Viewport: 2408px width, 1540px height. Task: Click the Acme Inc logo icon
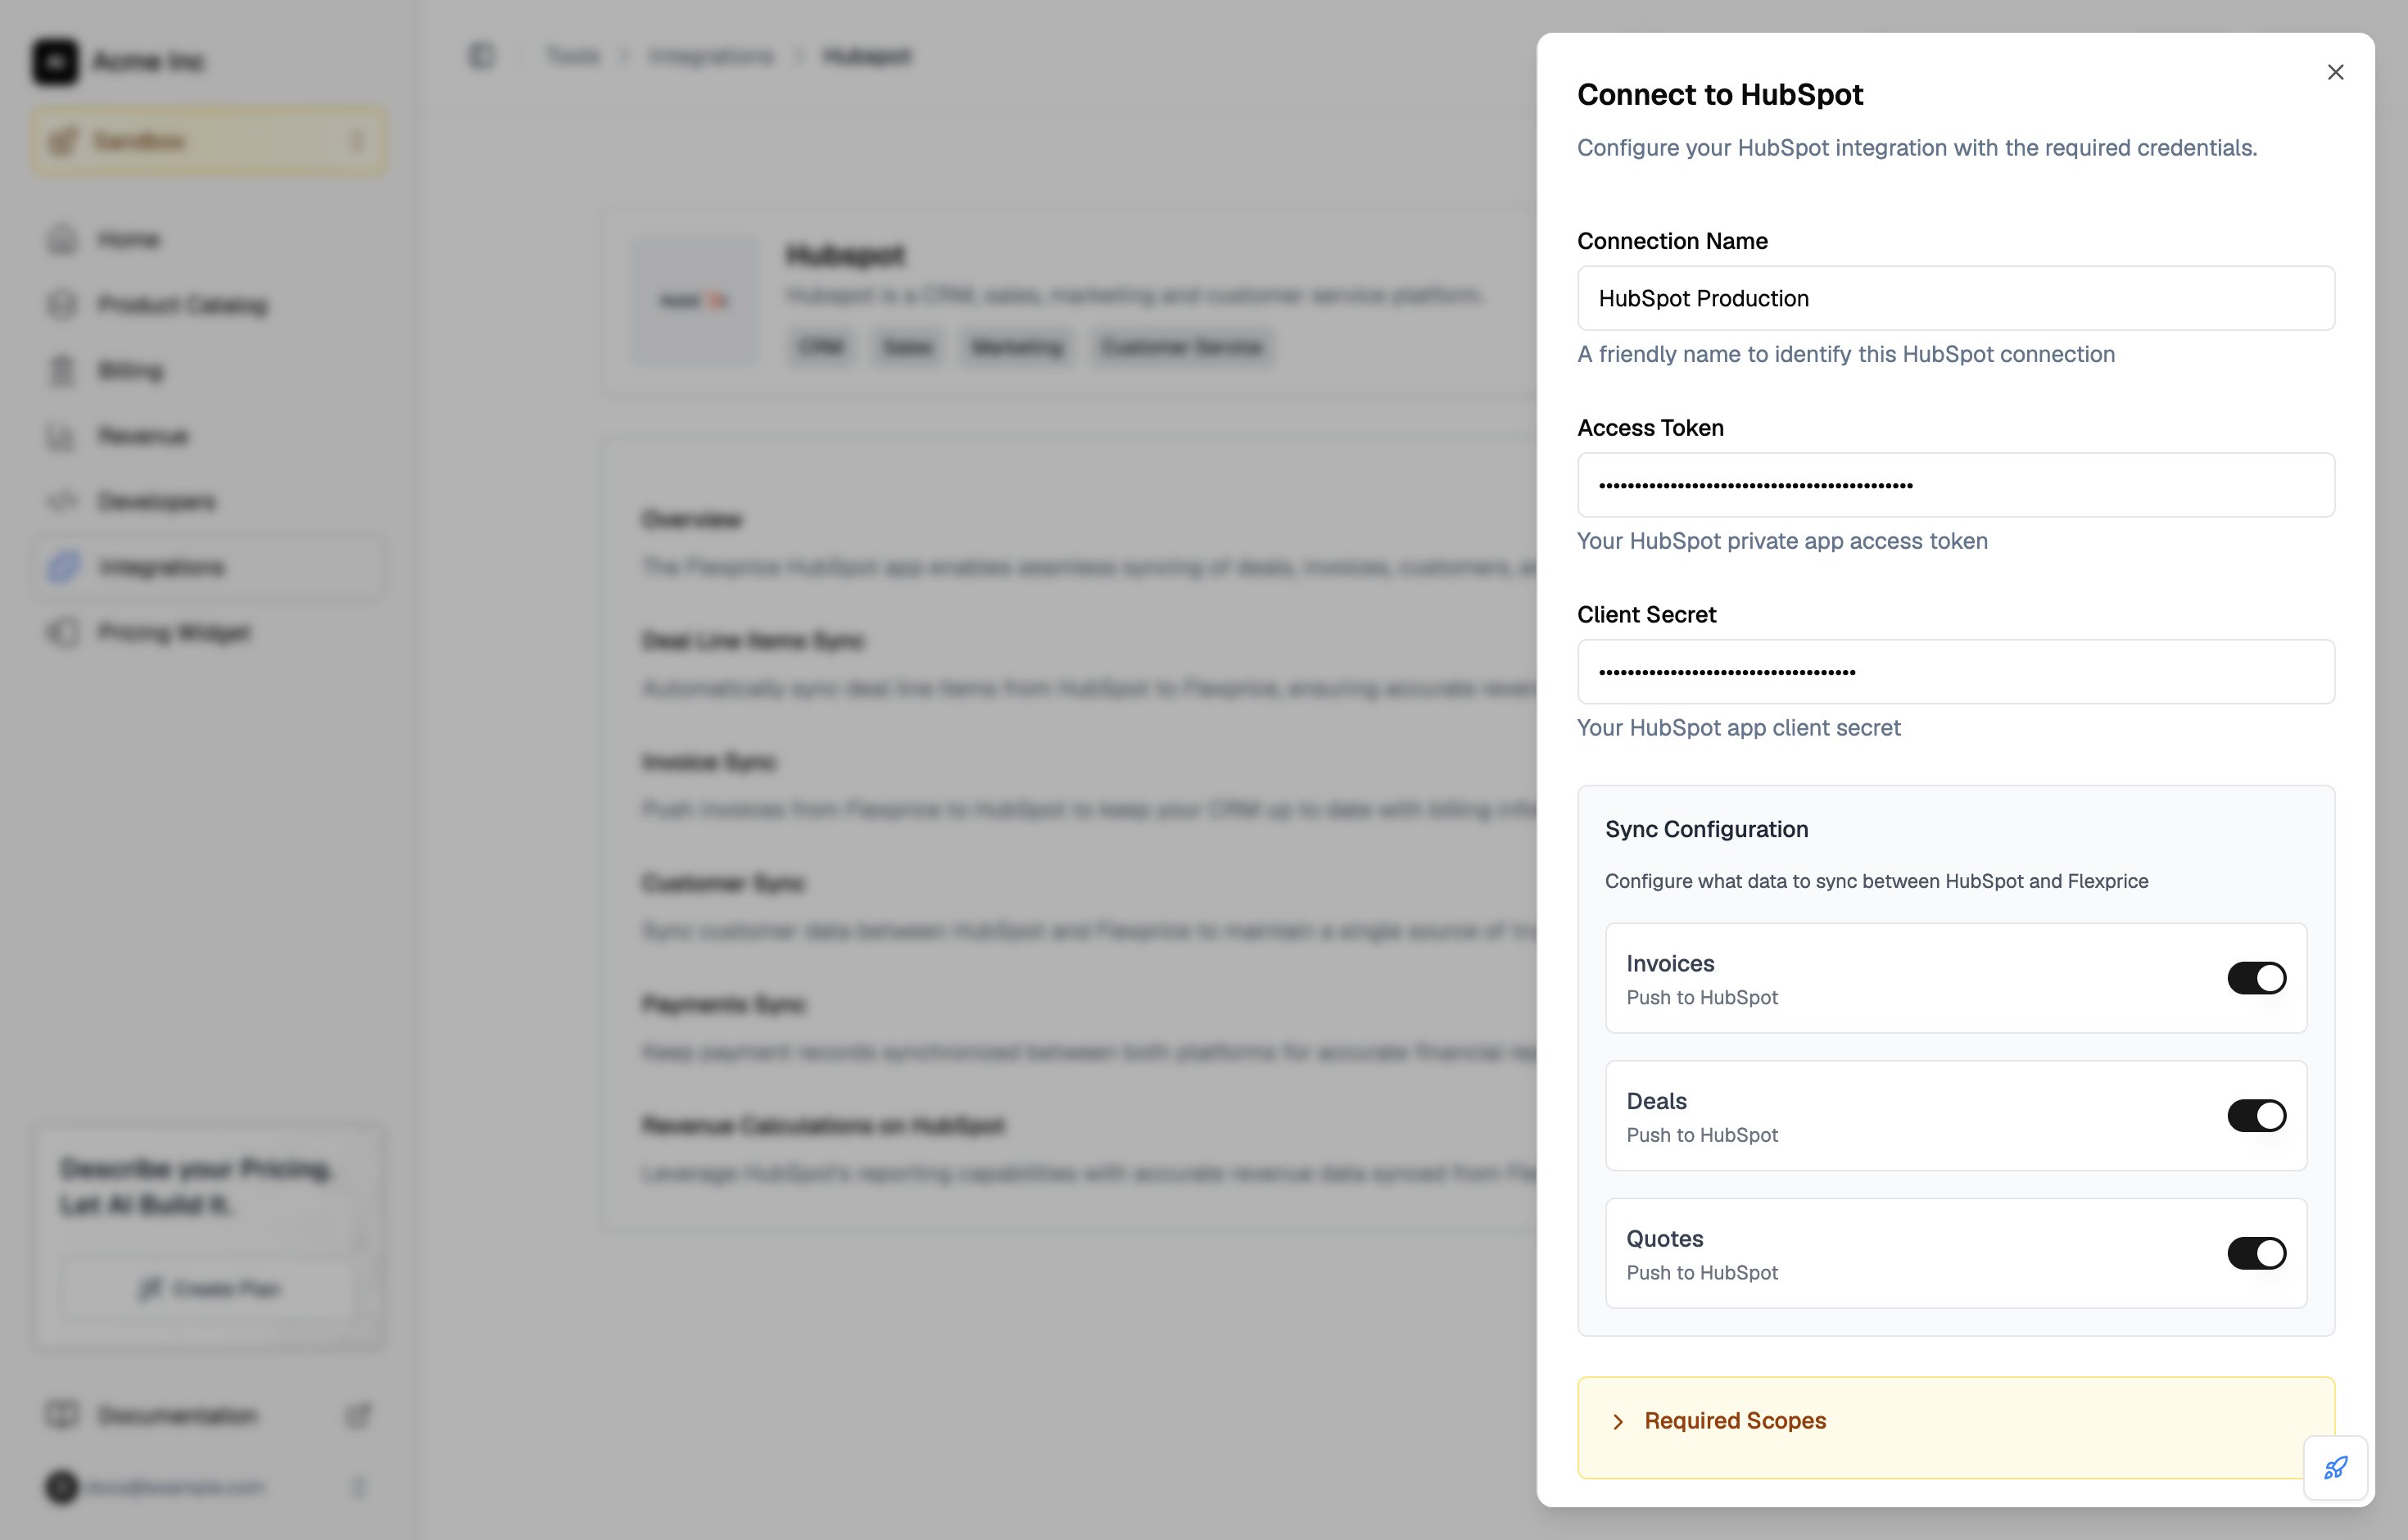click(55, 61)
